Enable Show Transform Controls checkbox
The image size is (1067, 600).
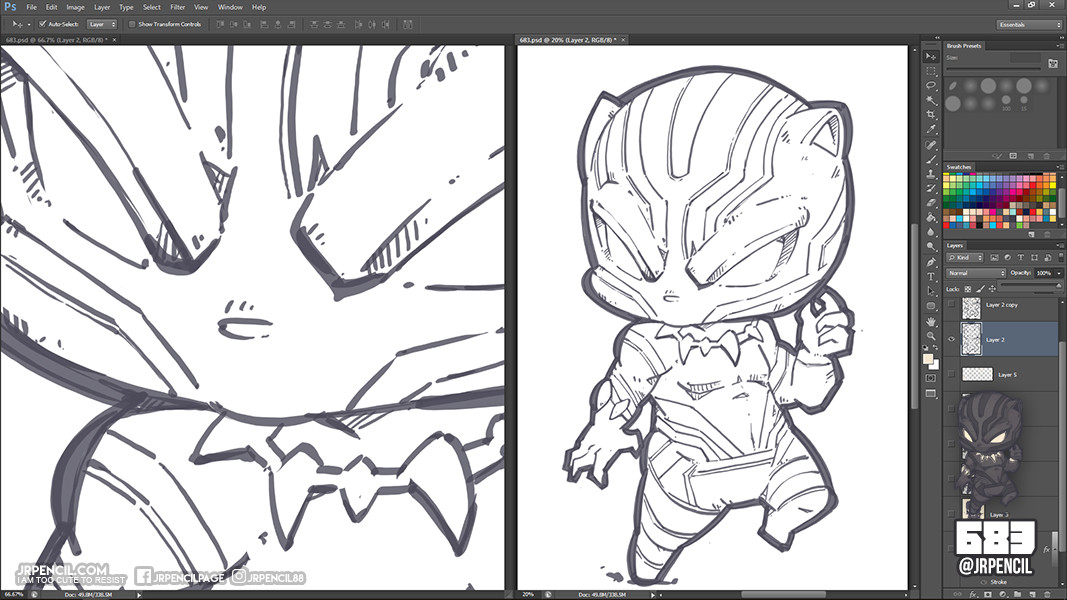[x=132, y=24]
